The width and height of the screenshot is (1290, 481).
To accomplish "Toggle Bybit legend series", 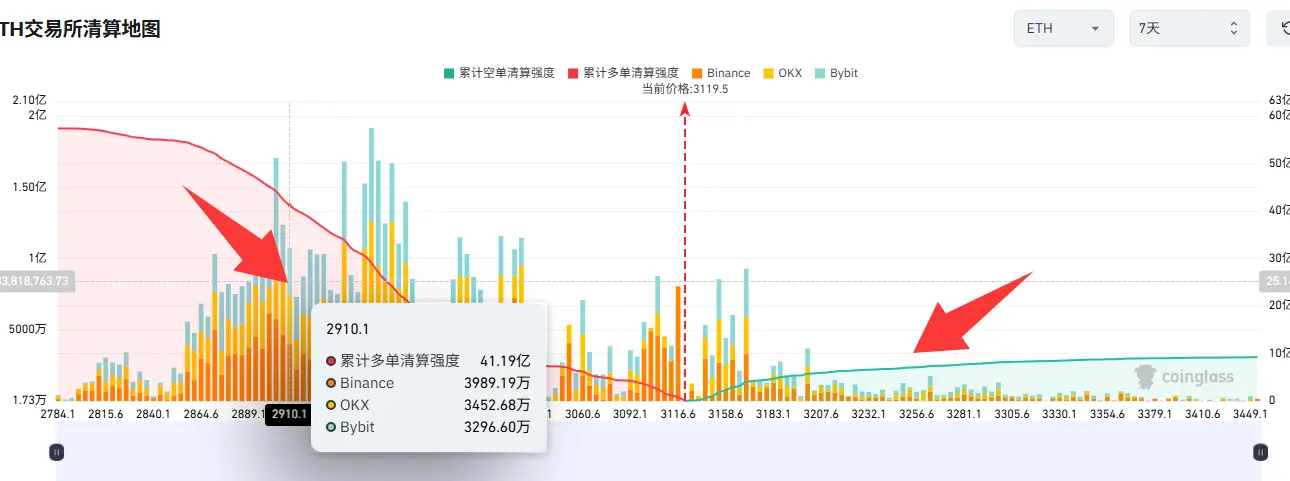I will pos(836,73).
